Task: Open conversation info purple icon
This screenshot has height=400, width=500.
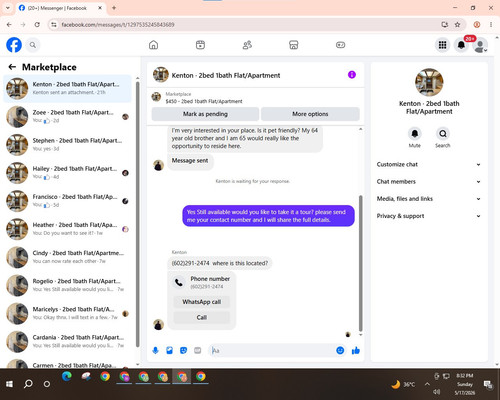Action: pos(352,75)
